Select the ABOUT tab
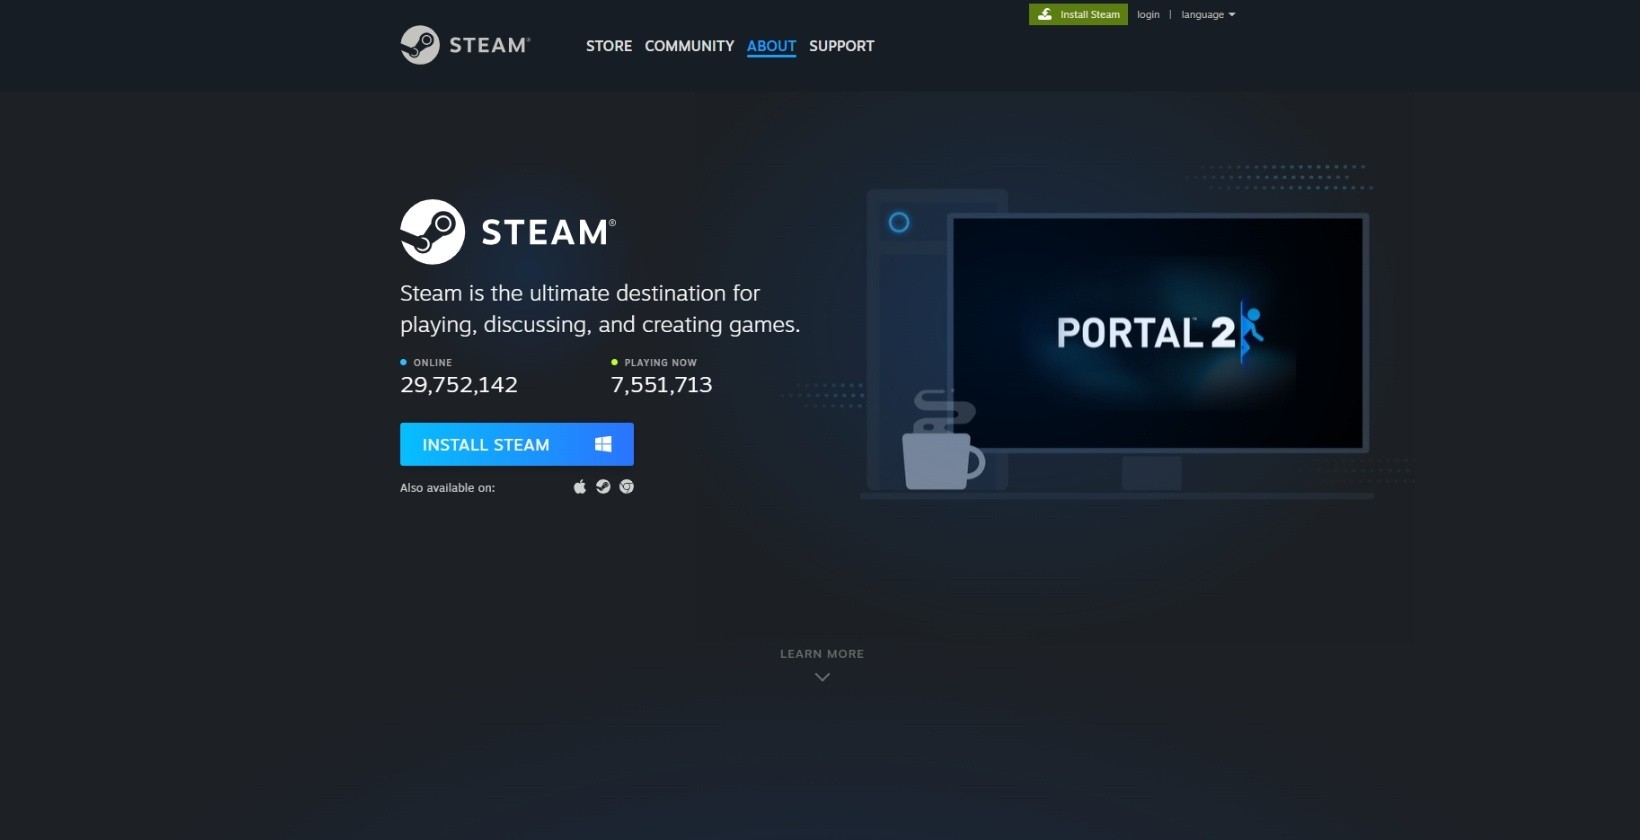The image size is (1640, 840). coord(771,46)
